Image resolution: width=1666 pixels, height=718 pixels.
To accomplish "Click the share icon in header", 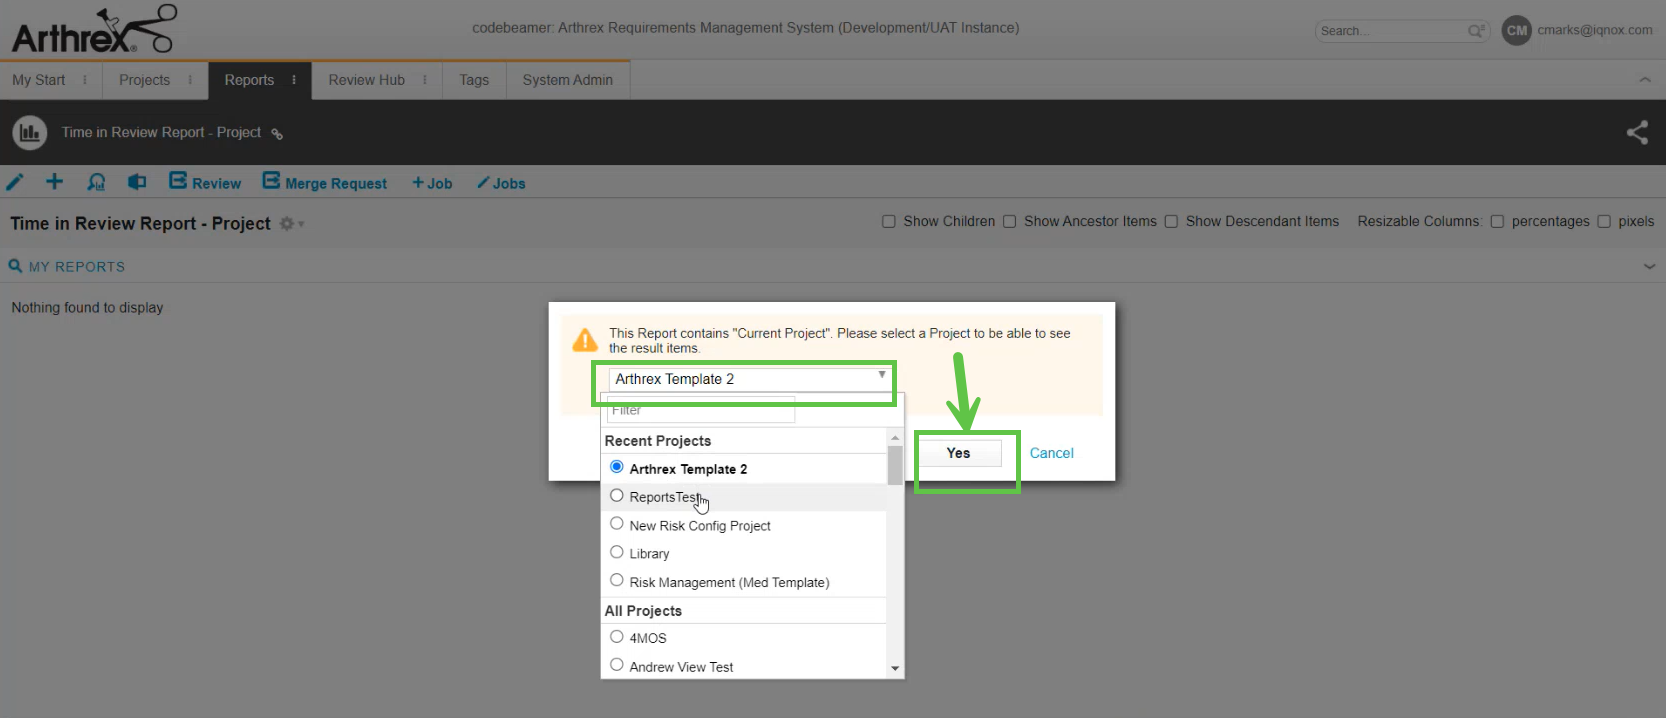I will pos(1637,132).
